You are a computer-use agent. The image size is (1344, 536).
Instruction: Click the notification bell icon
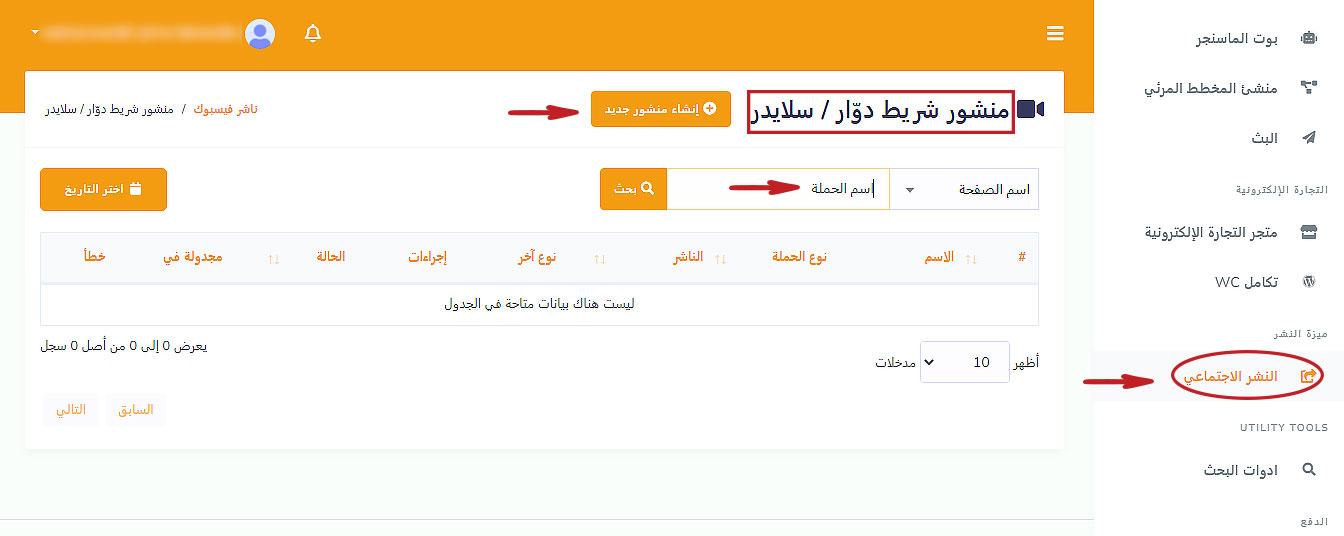[313, 34]
